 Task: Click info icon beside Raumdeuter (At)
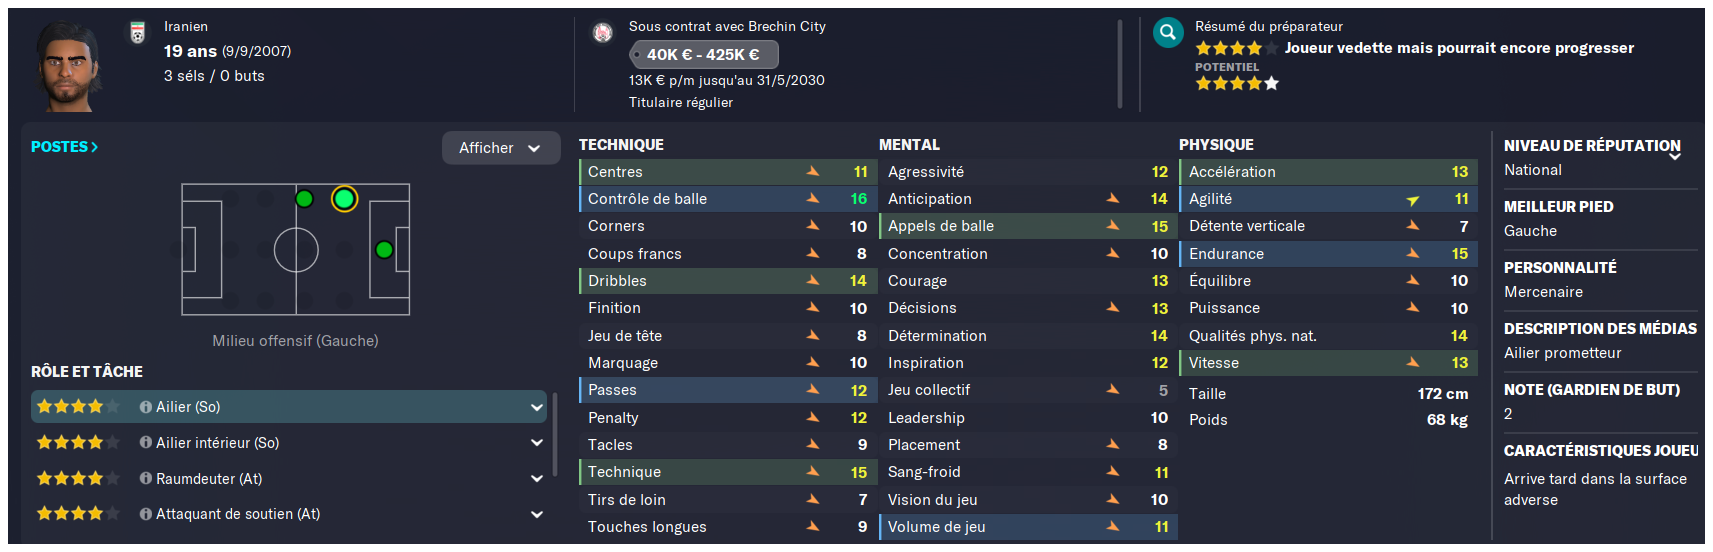pos(146,479)
